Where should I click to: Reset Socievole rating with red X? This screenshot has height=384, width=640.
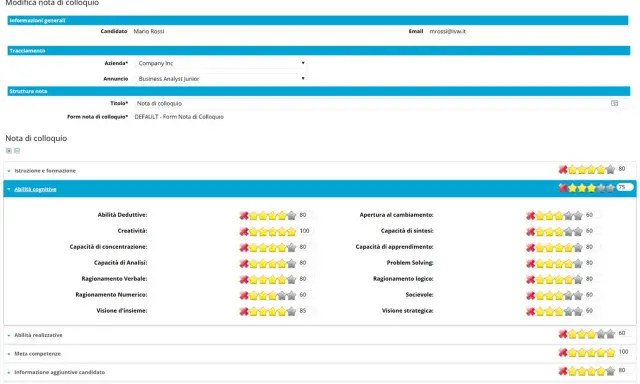(x=530, y=295)
